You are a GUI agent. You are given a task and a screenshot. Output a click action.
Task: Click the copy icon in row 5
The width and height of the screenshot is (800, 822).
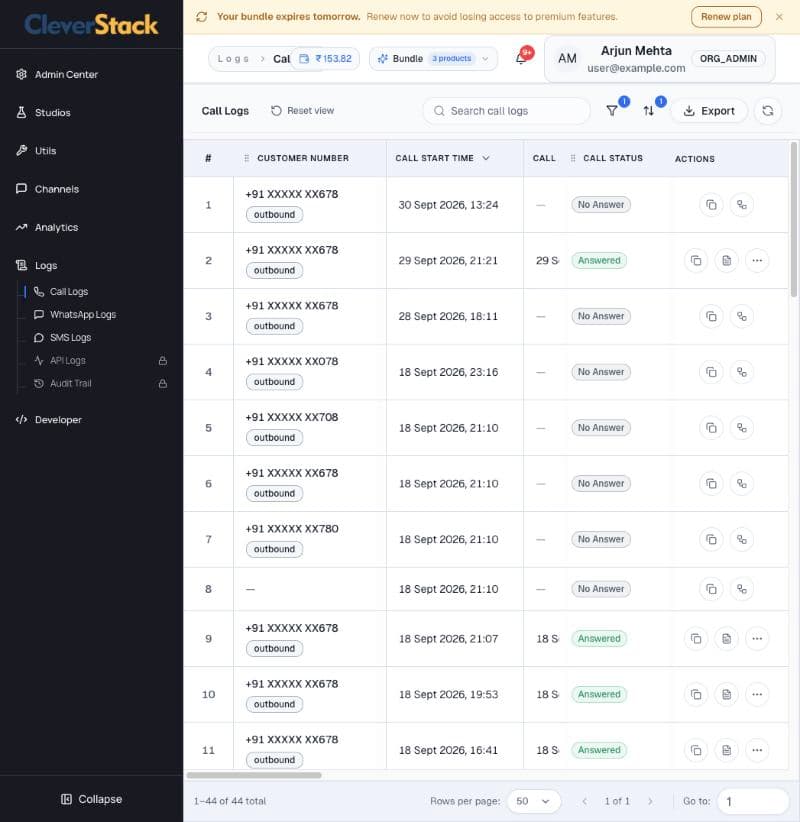[711, 428]
